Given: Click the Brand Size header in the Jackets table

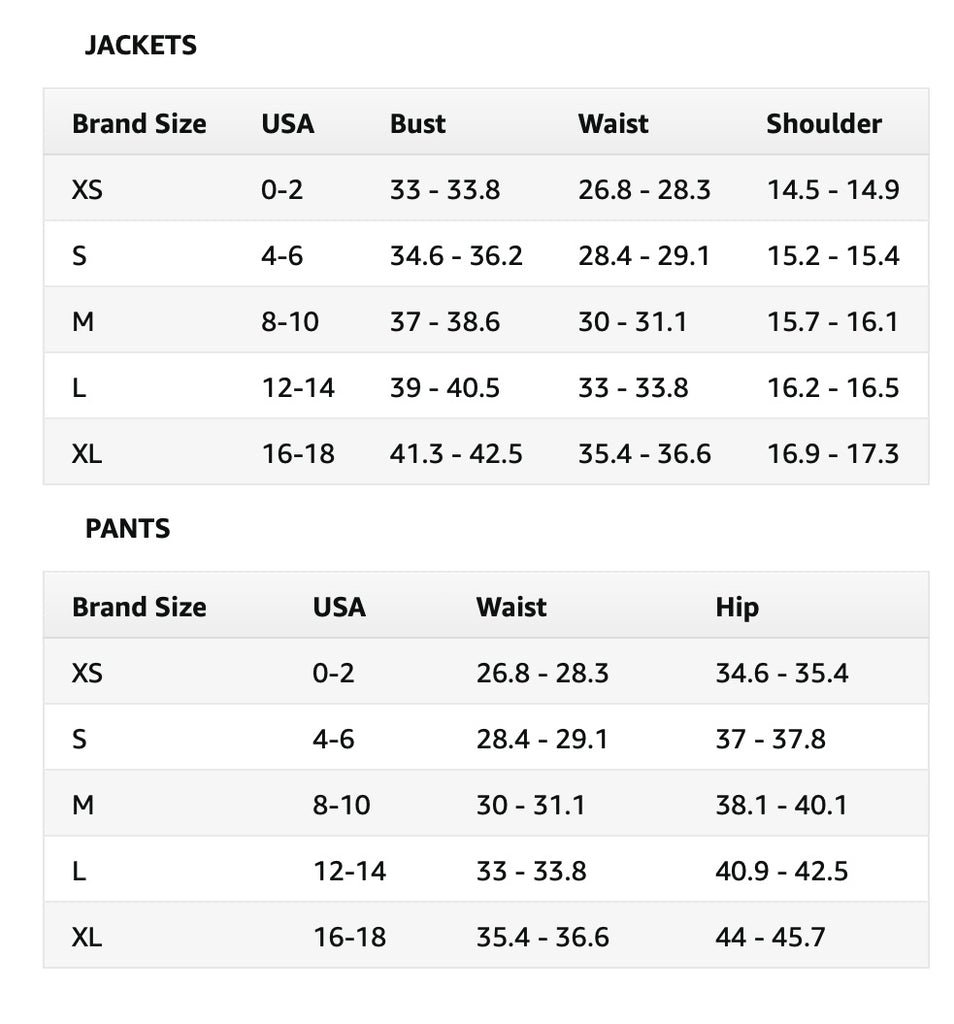Looking at the screenshot, I should point(139,123).
